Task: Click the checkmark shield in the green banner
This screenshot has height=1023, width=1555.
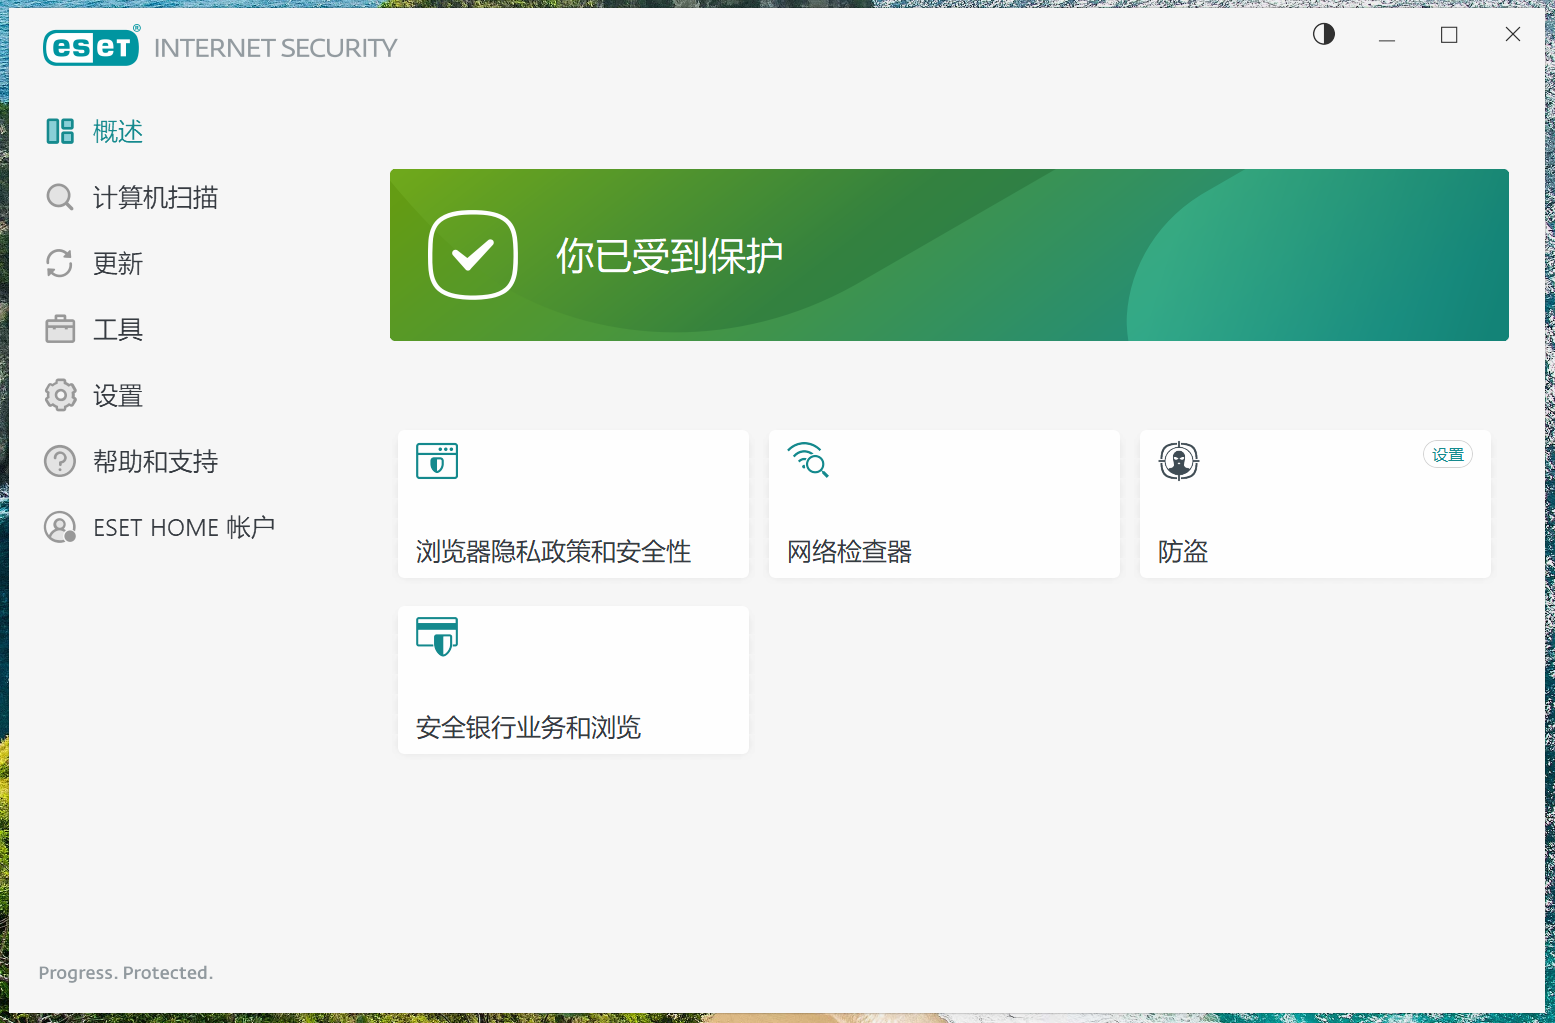Action: point(473,255)
